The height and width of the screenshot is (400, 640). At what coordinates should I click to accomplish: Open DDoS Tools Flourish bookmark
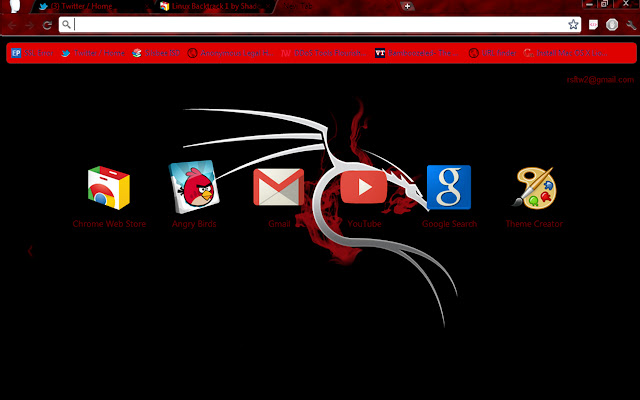coord(324,53)
